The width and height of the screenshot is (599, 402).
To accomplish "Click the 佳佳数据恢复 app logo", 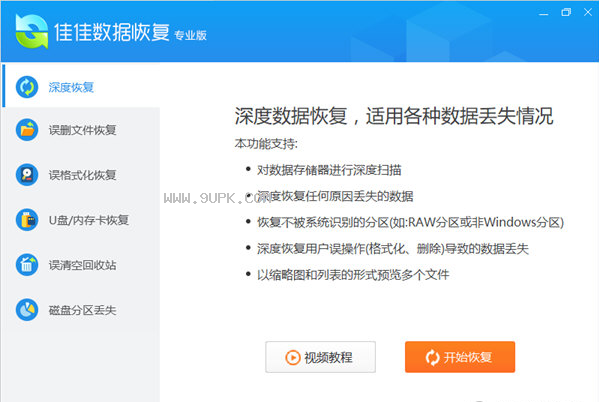I will (x=32, y=31).
